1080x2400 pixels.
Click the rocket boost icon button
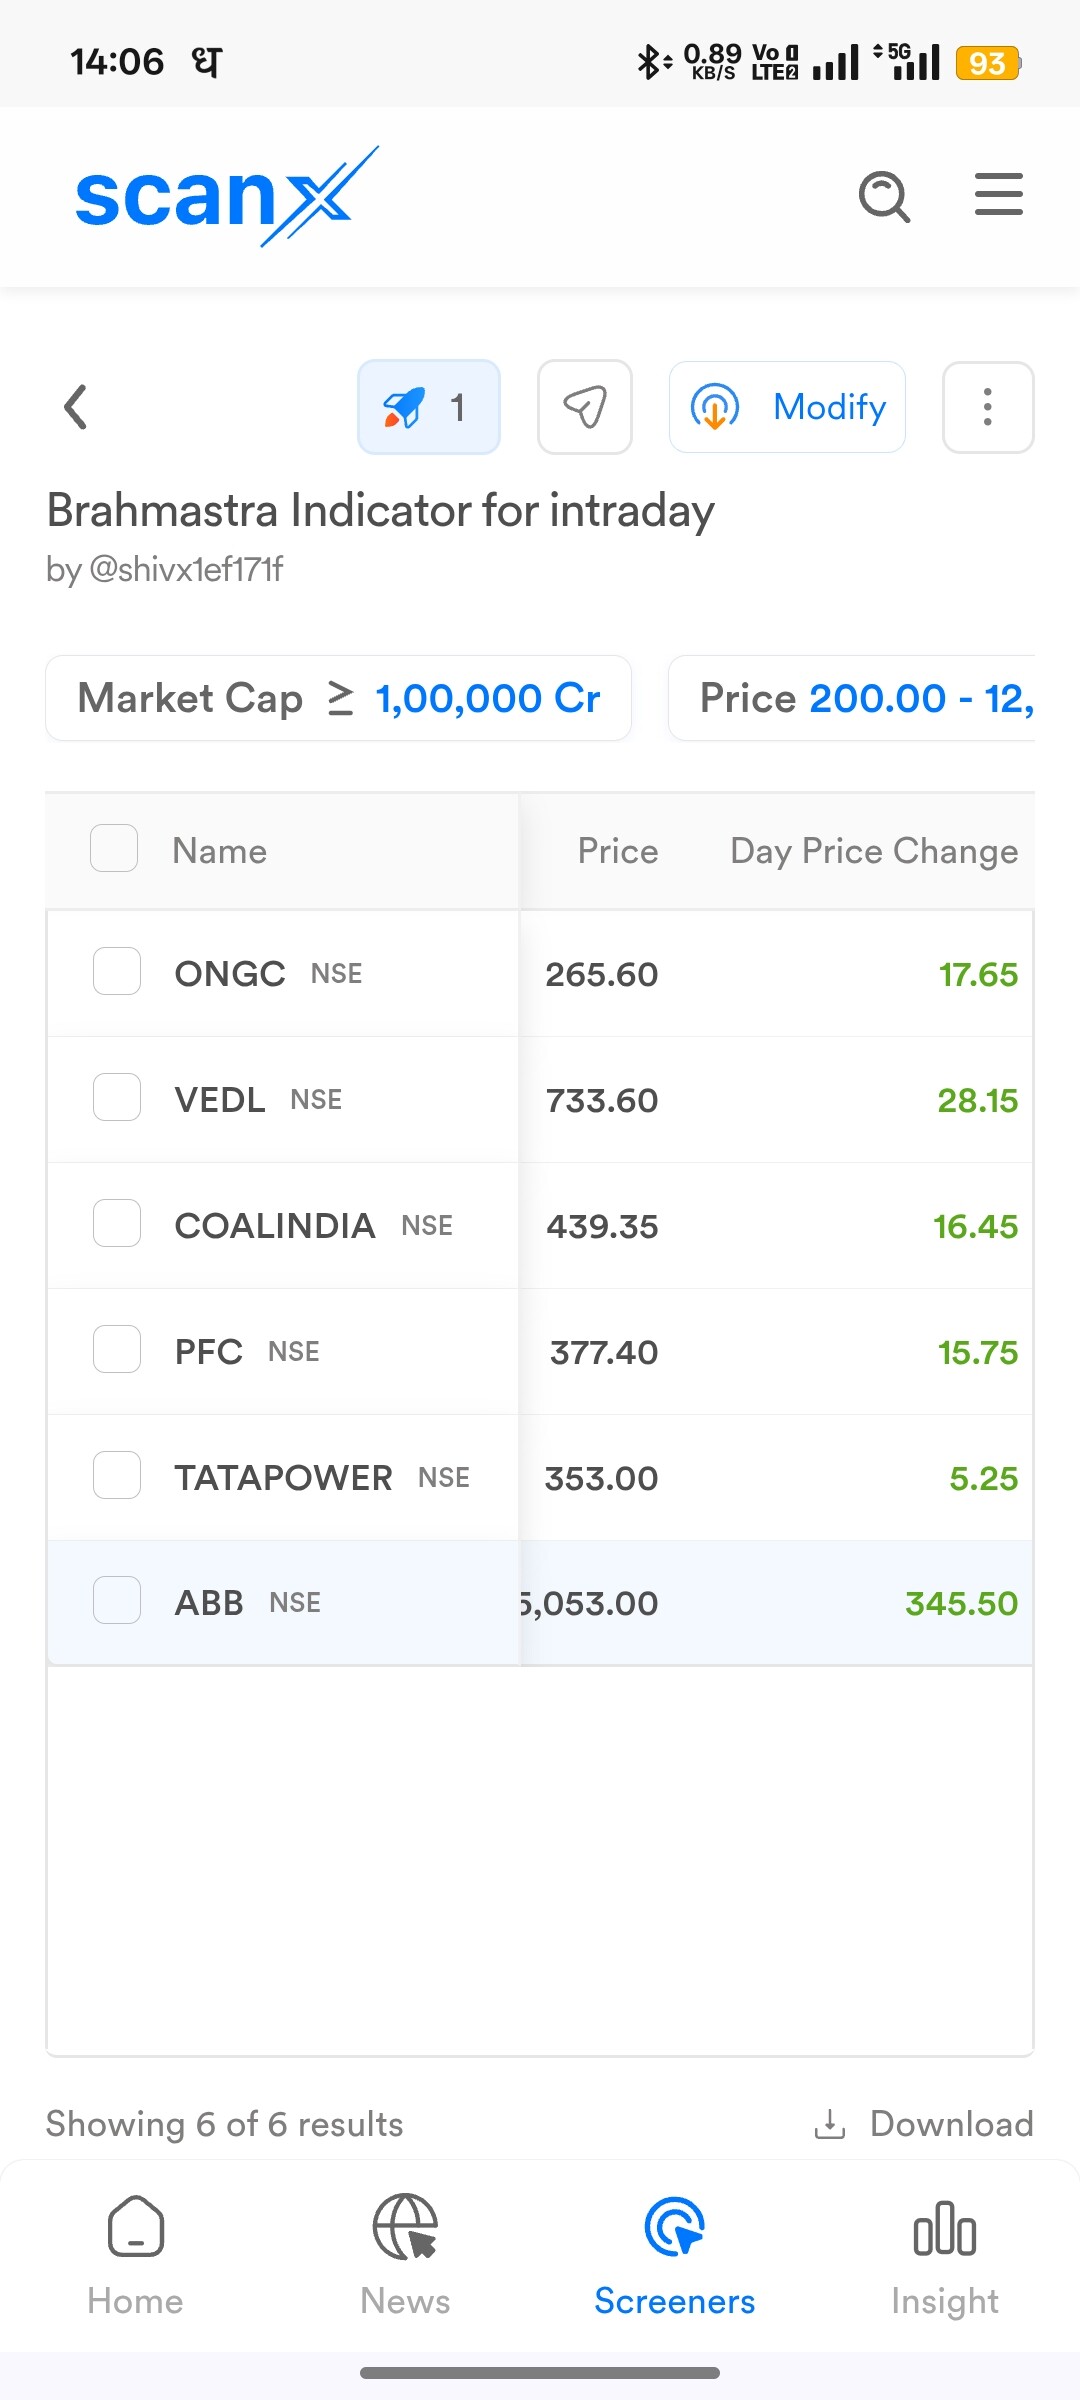(428, 407)
